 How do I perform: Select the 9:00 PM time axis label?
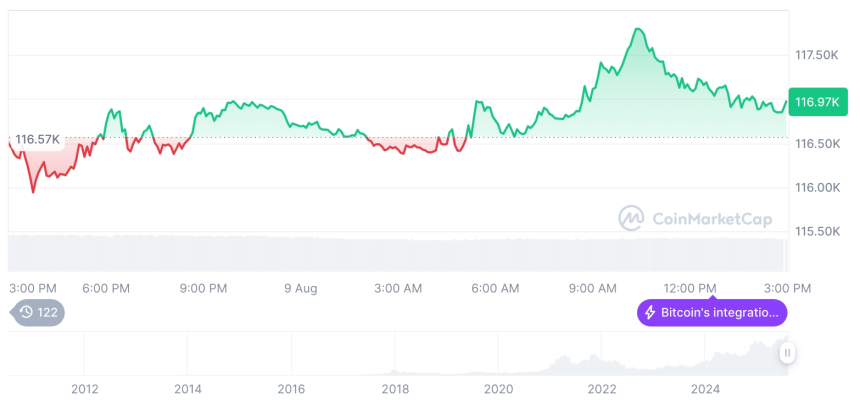(203, 288)
